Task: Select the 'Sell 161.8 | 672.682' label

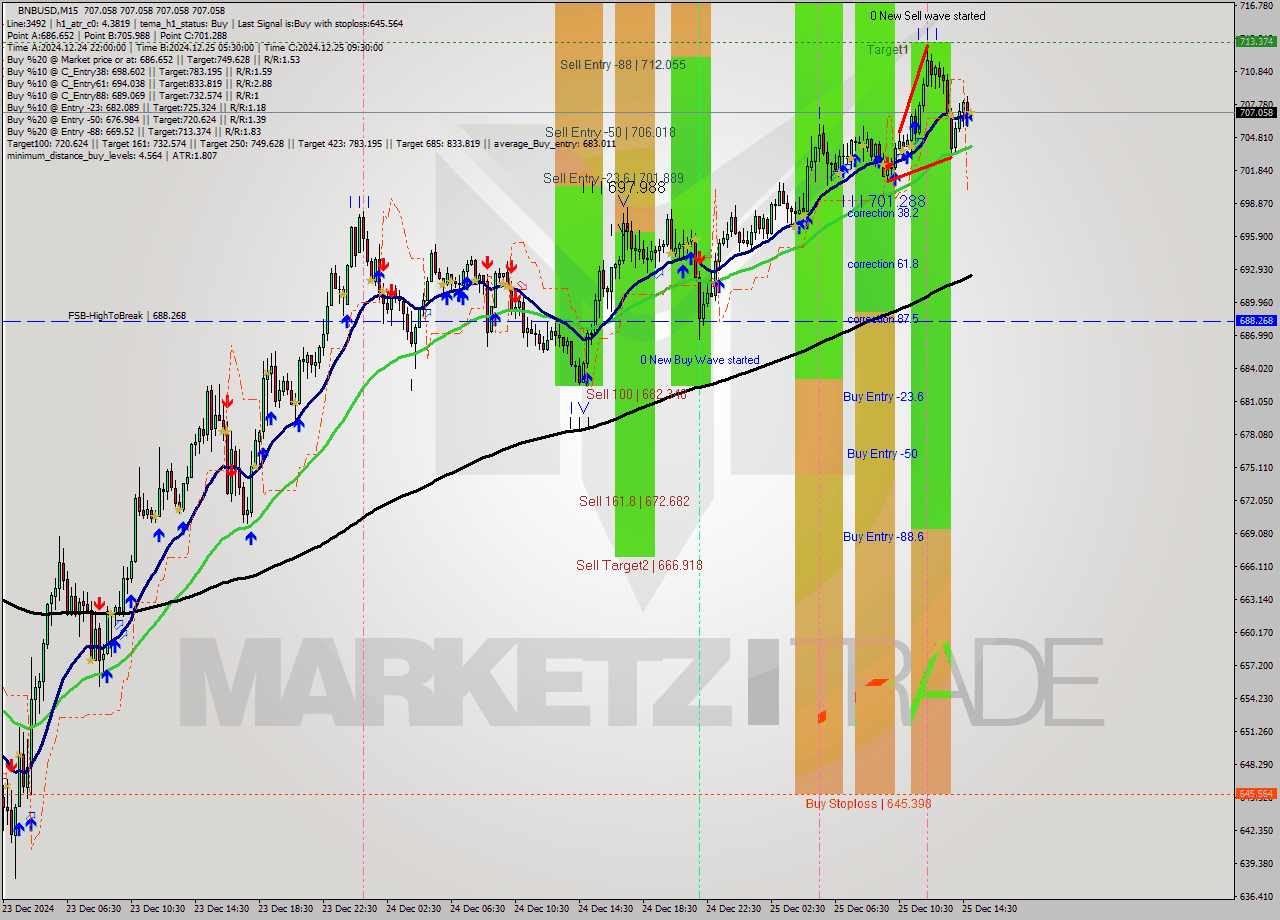Action: coord(634,501)
